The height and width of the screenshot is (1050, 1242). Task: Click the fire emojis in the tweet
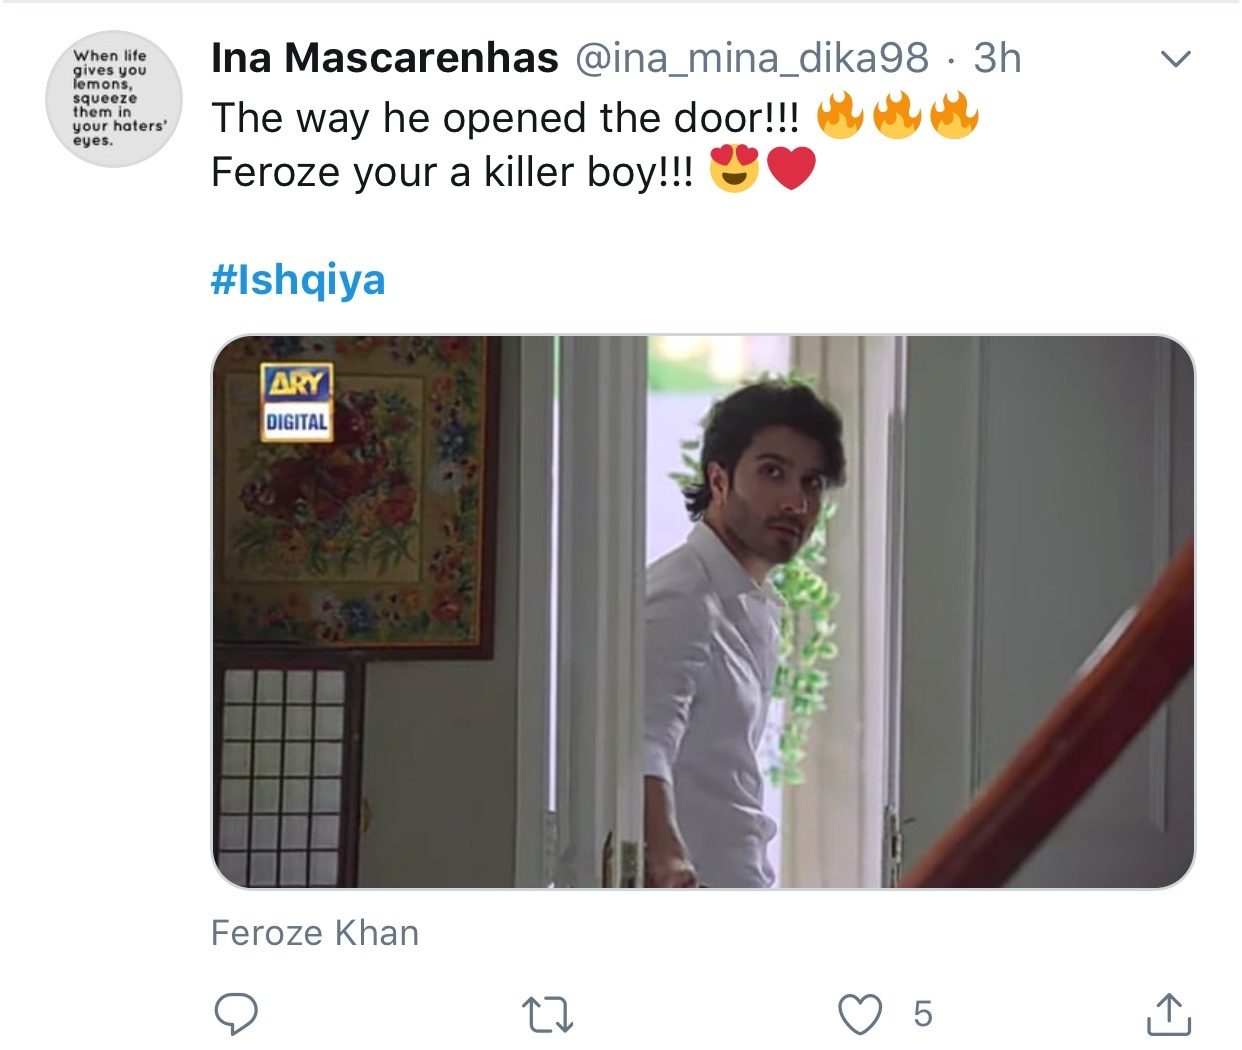[897, 116]
